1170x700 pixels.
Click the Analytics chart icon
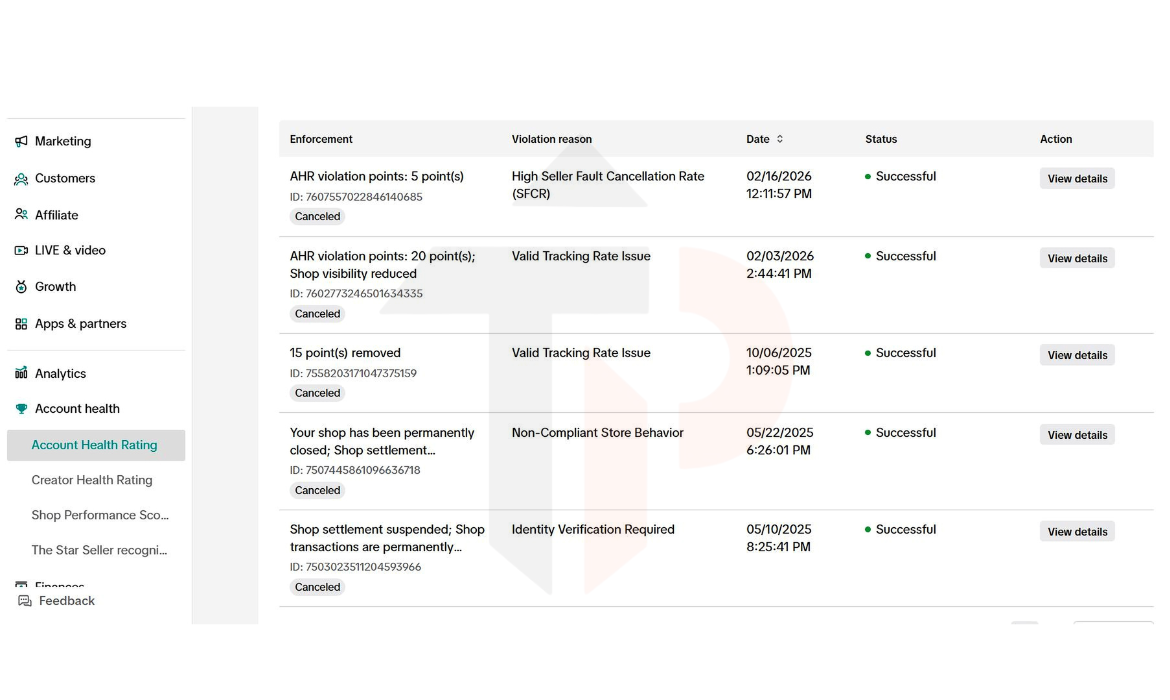tap(21, 373)
